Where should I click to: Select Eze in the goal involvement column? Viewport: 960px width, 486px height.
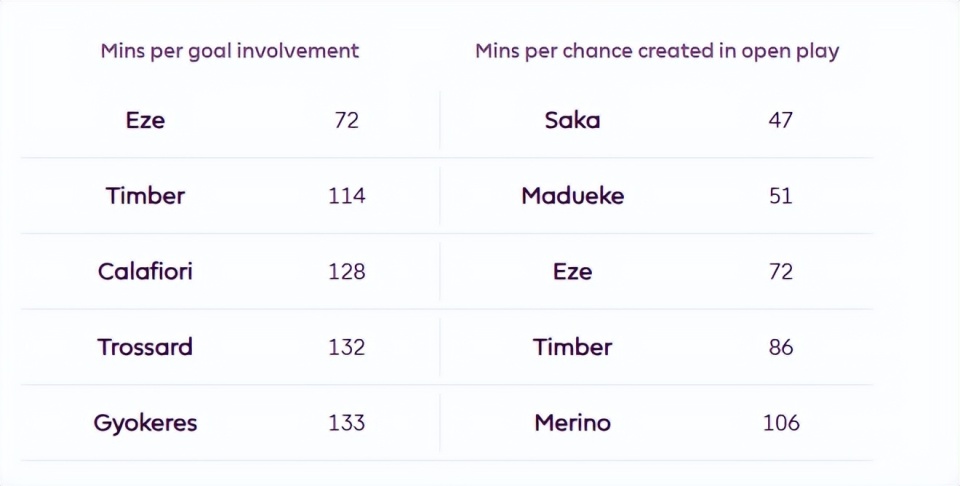[145, 120]
